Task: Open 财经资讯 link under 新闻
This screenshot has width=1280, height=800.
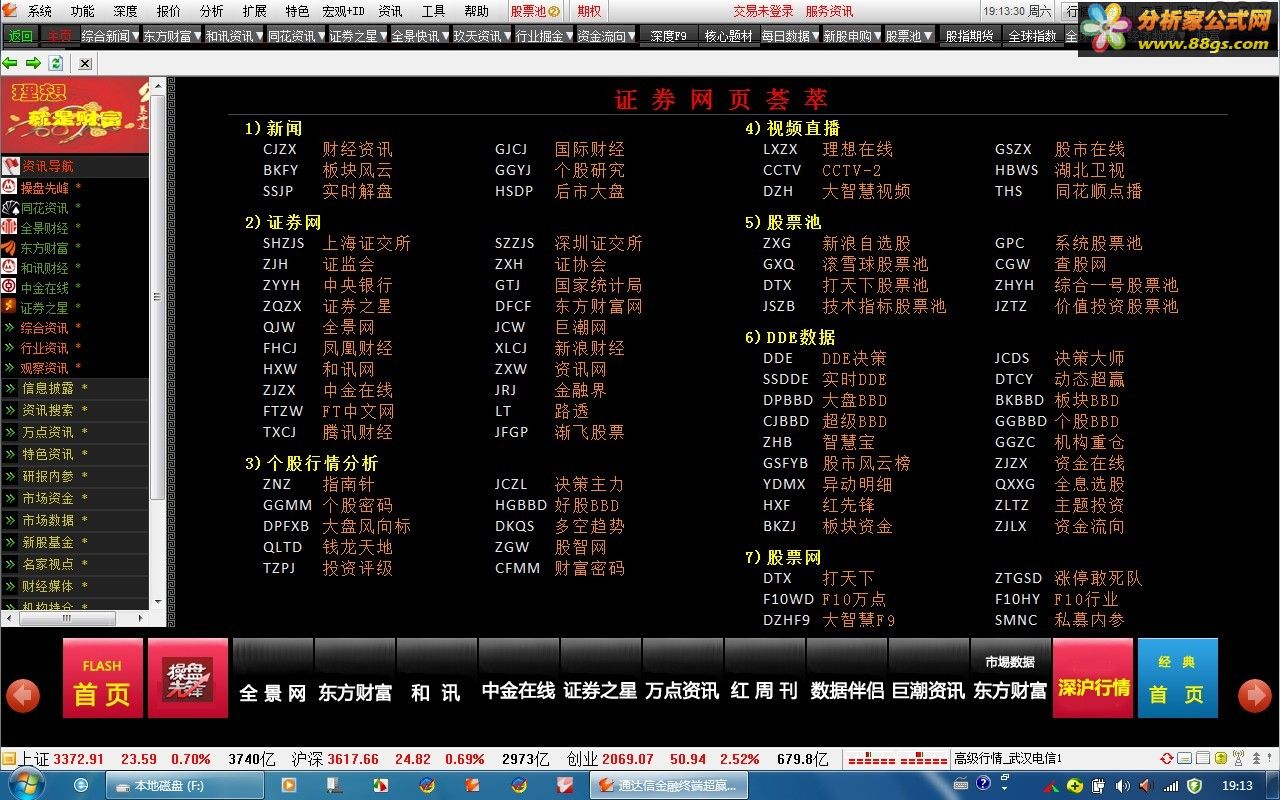Action: (x=357, y=149)
